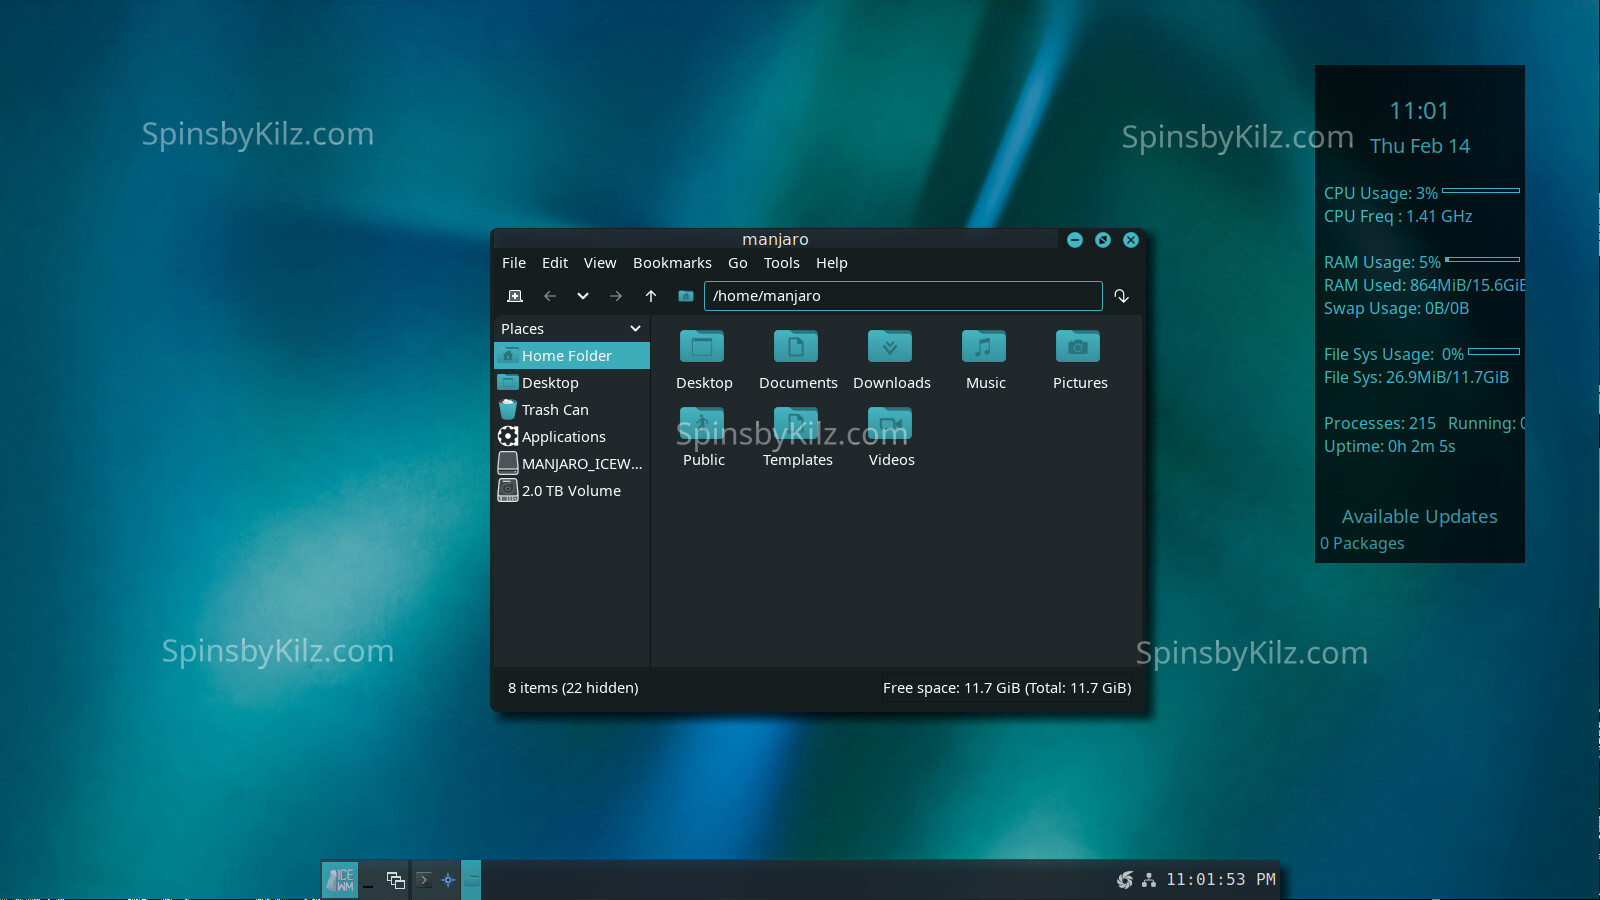This screenshot has width=1600, height=900.
Task: Open the View menu
Action: (x=599, y=263)
